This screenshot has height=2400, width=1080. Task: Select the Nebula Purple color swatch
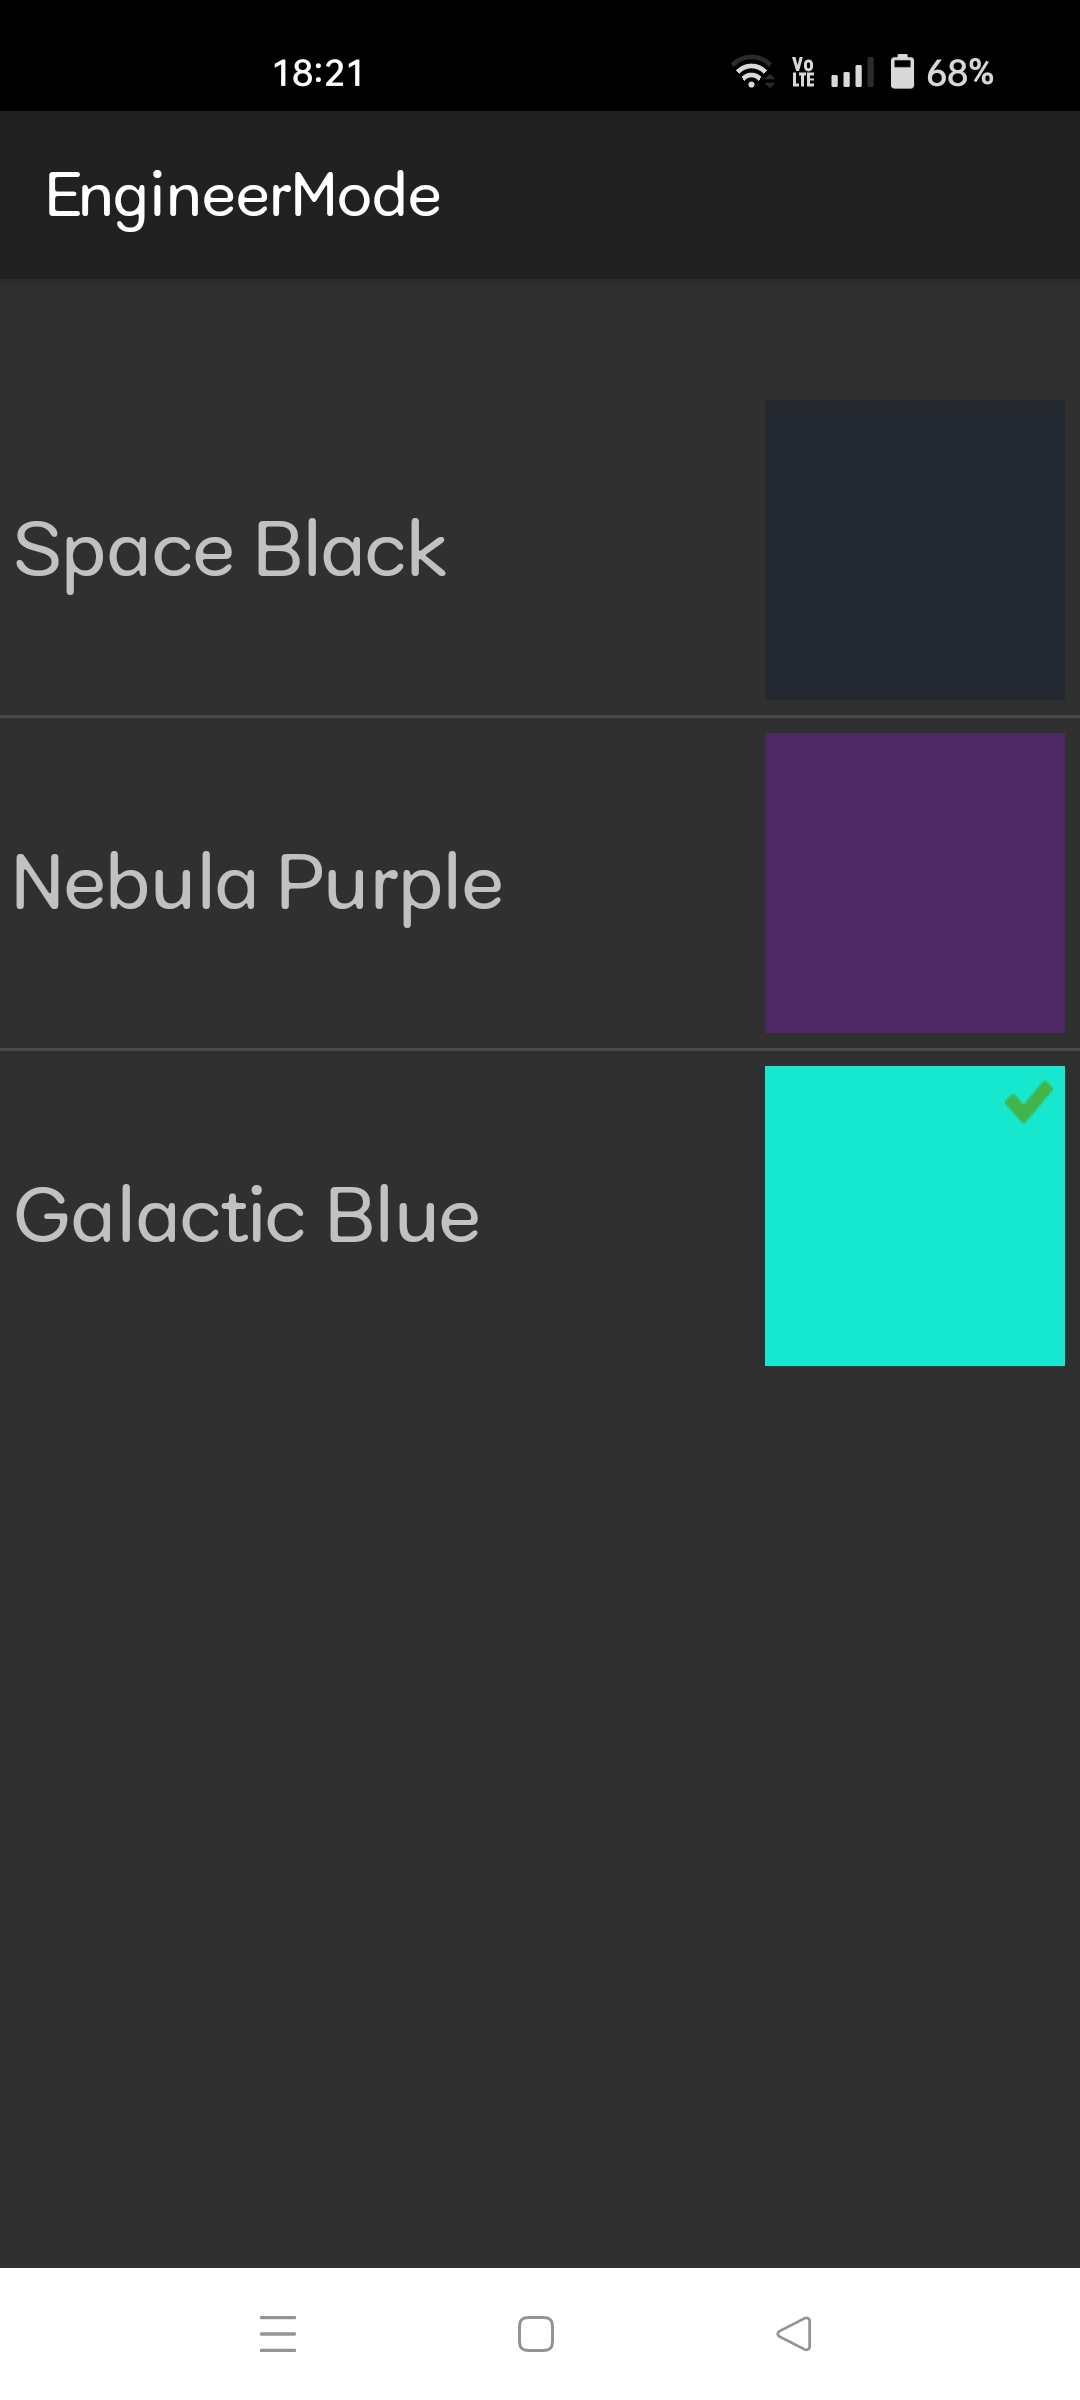[915, 883]
